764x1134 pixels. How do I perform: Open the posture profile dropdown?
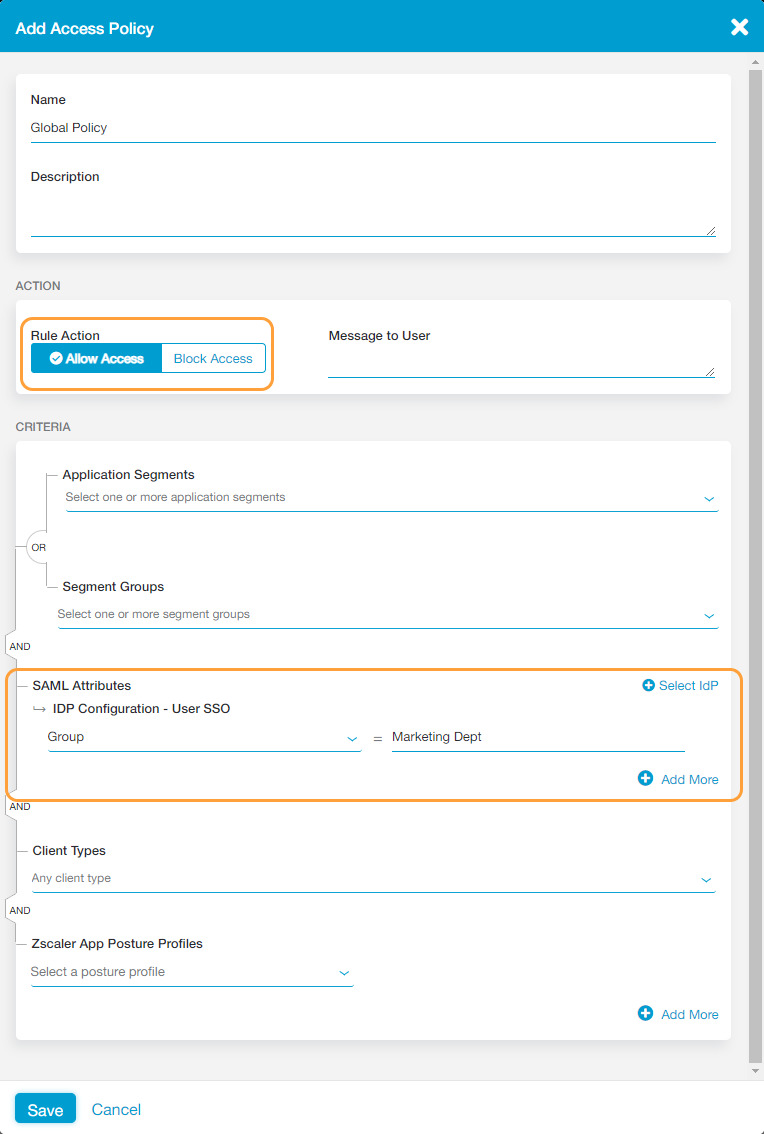tap(191, 972)
